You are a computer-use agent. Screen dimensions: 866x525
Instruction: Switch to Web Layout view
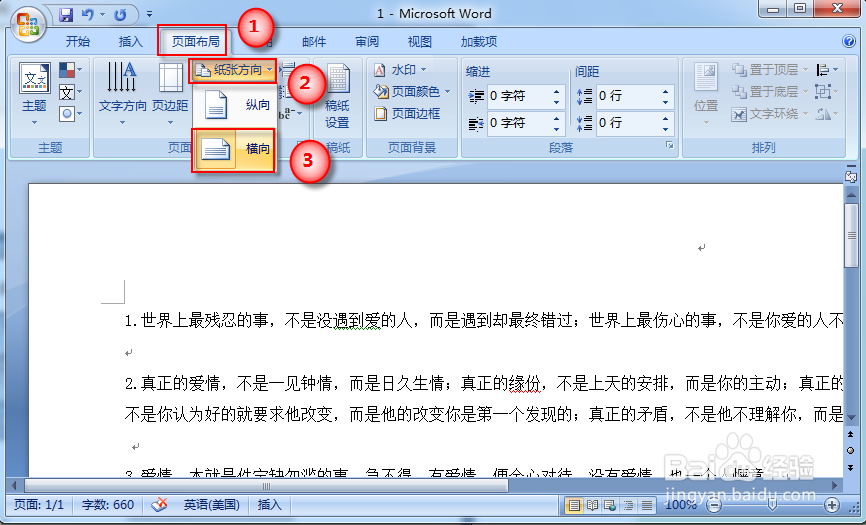[x=610, y=505]
